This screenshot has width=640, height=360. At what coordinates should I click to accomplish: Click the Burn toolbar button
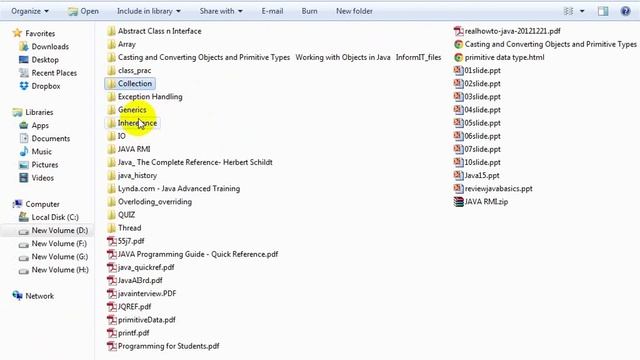click(x=309, y=11)
